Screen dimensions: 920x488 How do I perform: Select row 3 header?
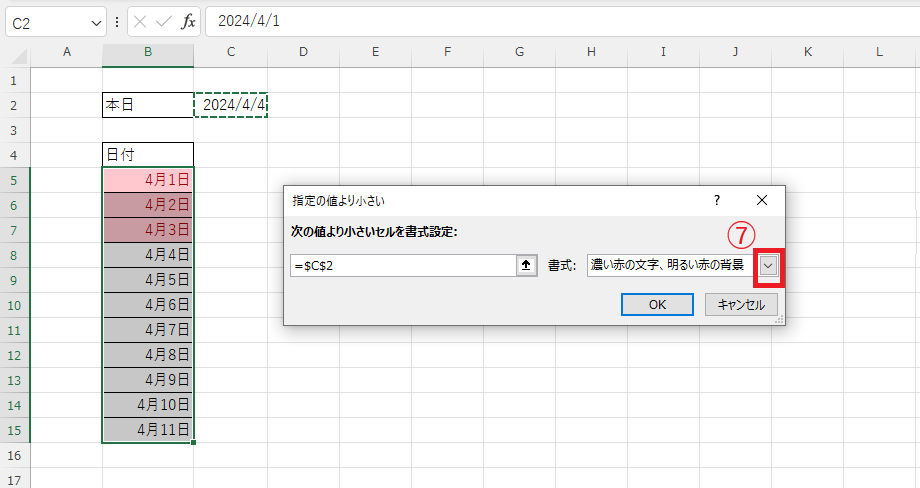click(x=15, y=130)
